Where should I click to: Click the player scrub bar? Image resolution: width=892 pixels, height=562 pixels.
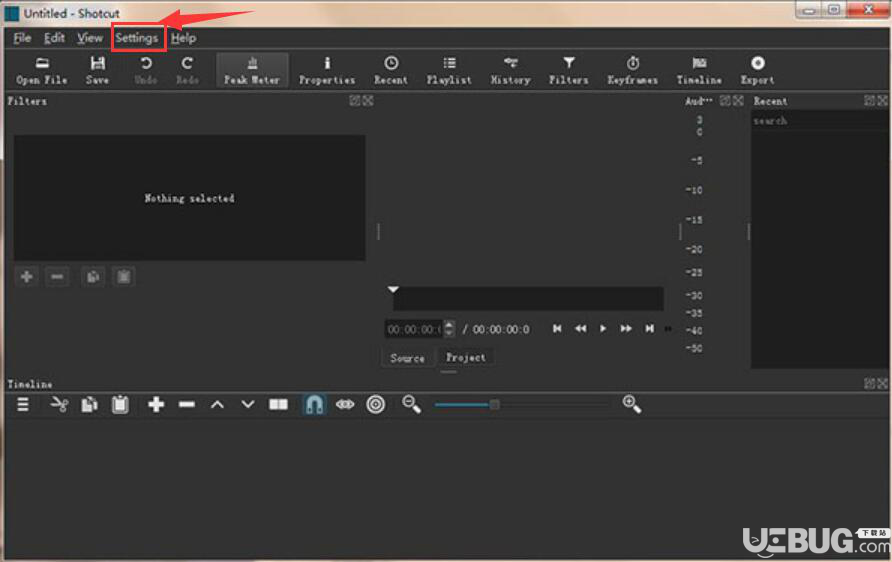point(528,299)
